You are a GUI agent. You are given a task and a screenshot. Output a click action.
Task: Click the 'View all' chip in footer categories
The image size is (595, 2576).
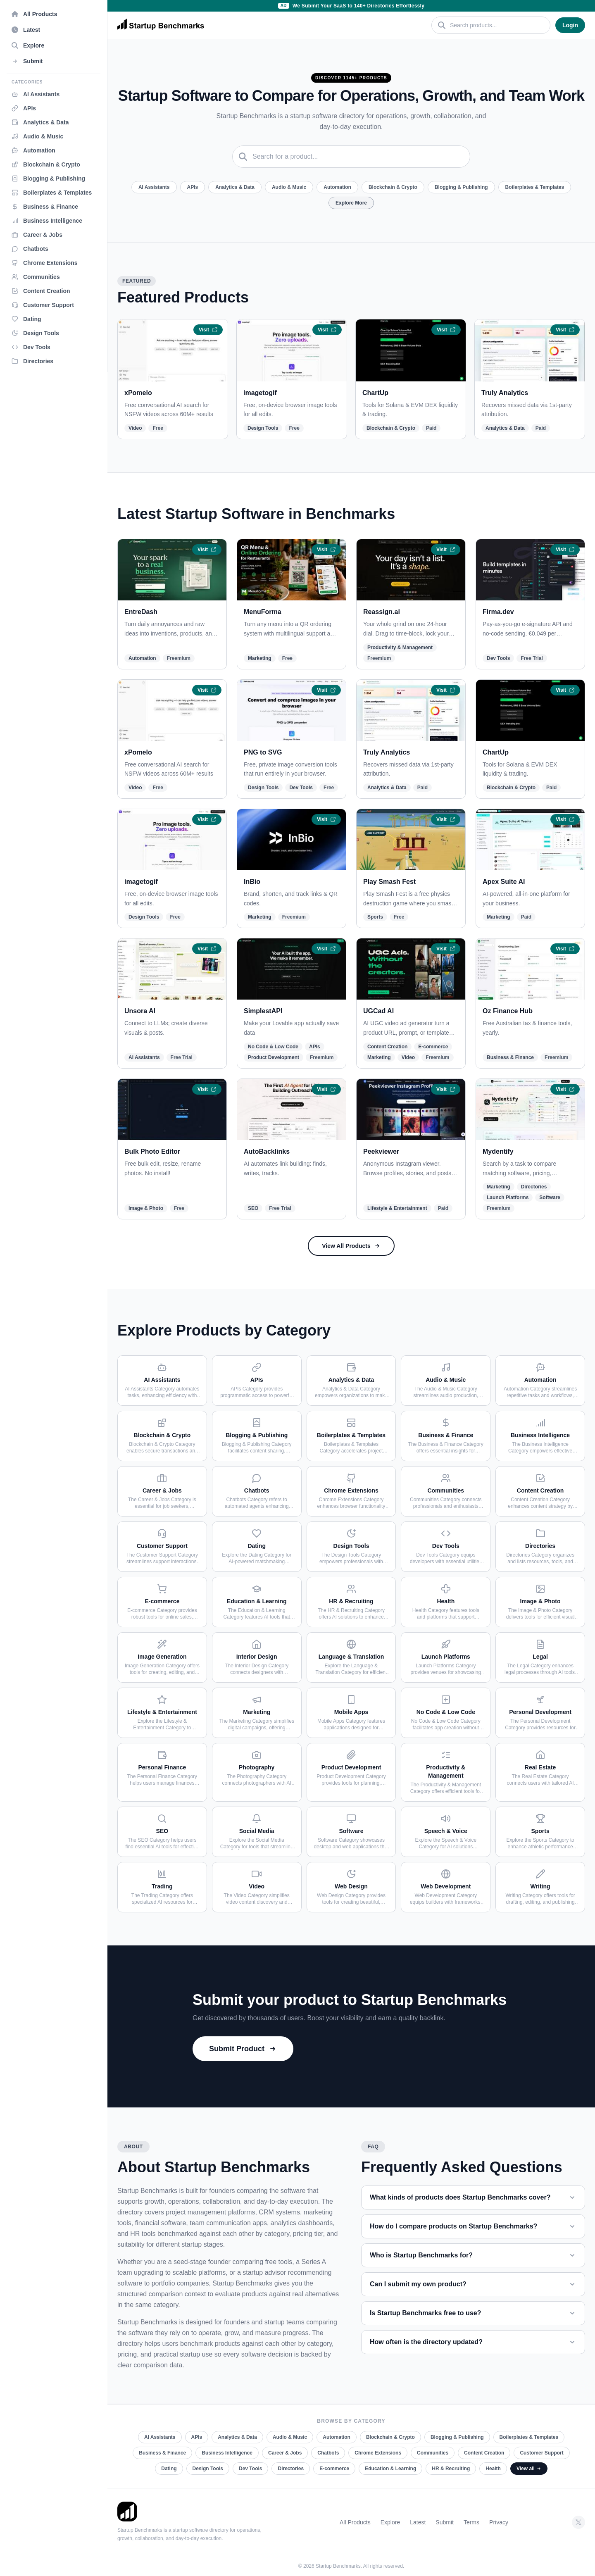pos(528,2469)
